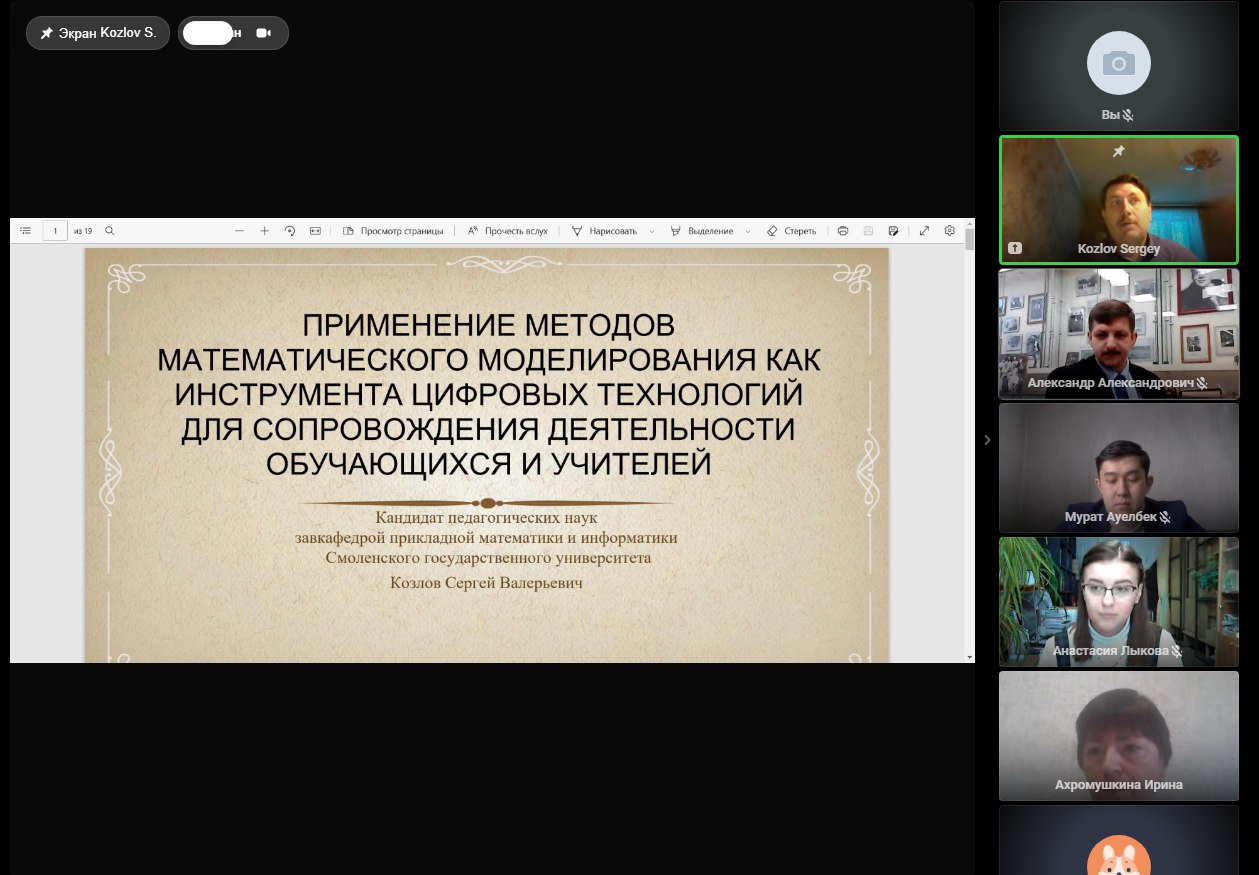Click the PDF search magnifier icon
Image resolution: width=1259 pixels, height=875 pixels.
coord(110,231)
